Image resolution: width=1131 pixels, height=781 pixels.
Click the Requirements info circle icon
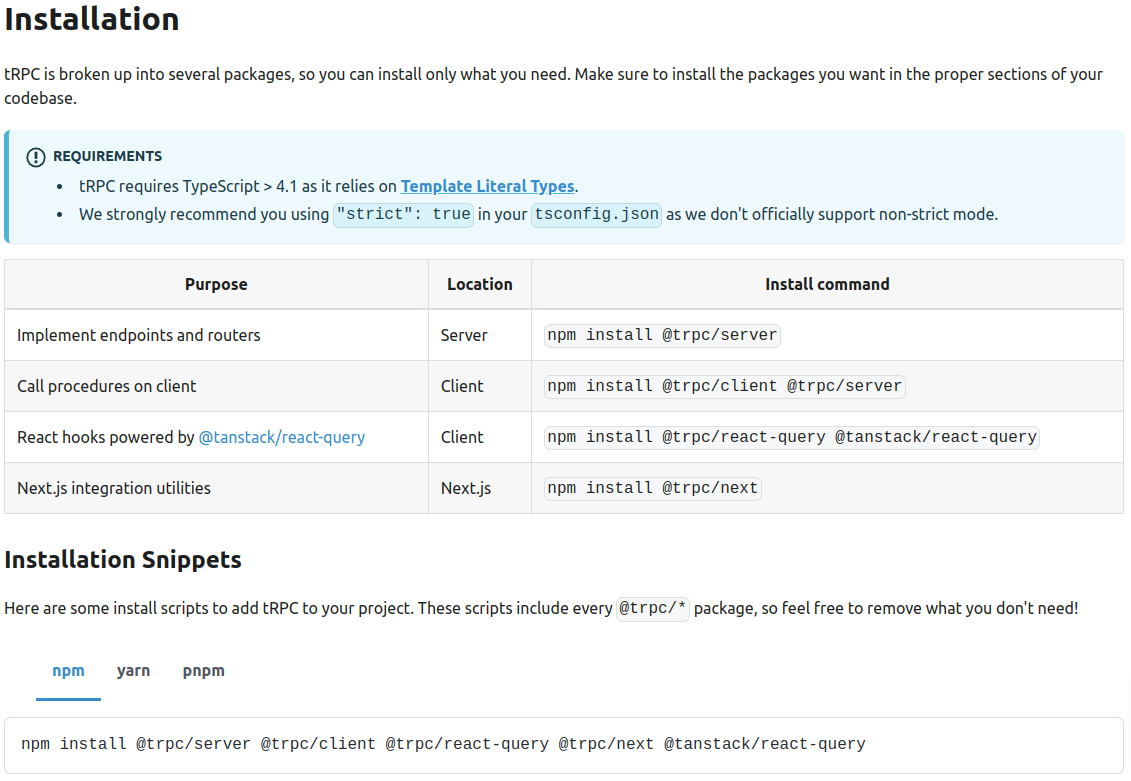36,157
